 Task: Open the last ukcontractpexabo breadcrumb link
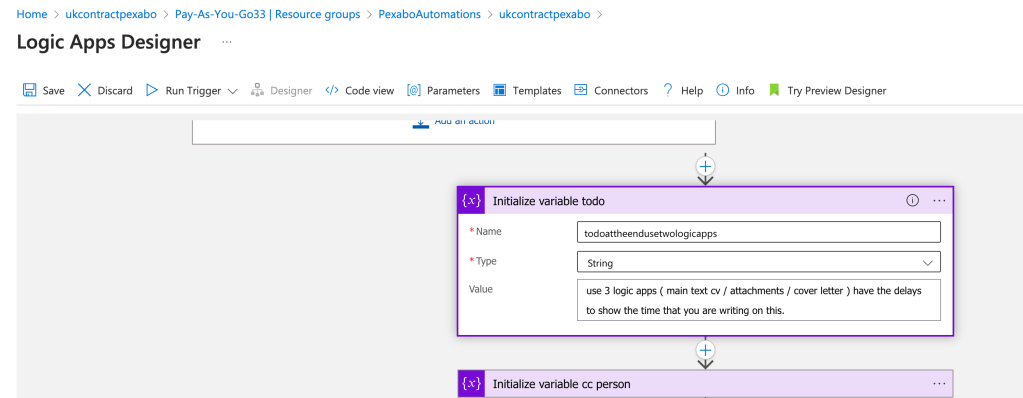click(x=544, y=14)
